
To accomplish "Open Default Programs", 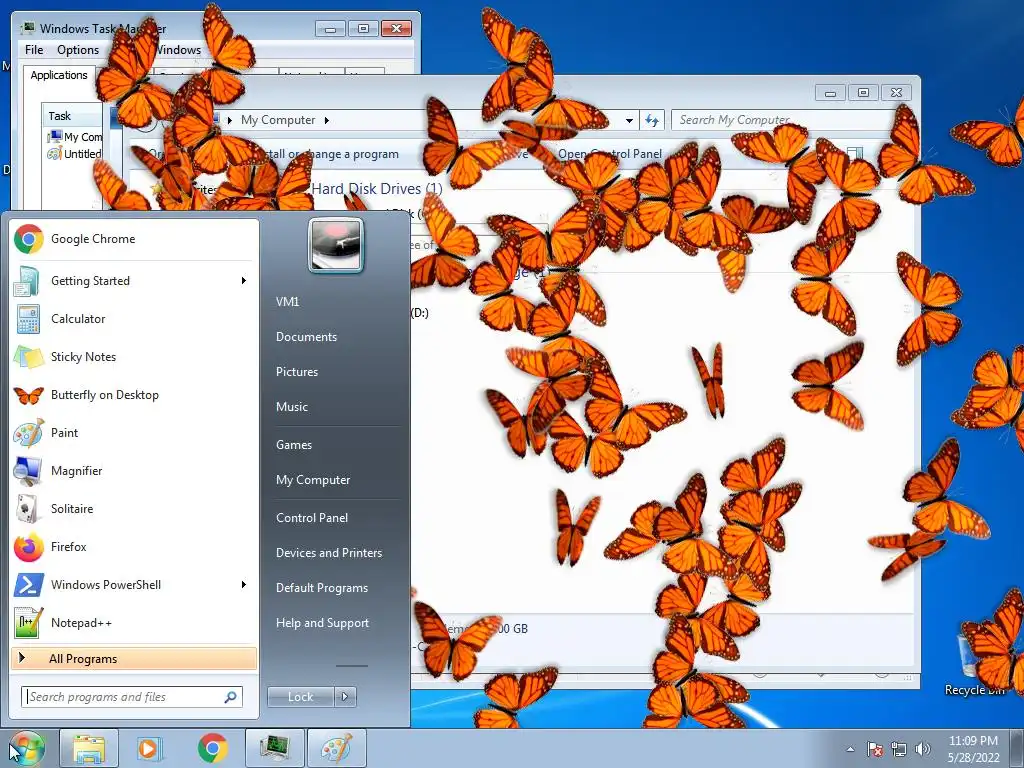I will tap(322, 588).
